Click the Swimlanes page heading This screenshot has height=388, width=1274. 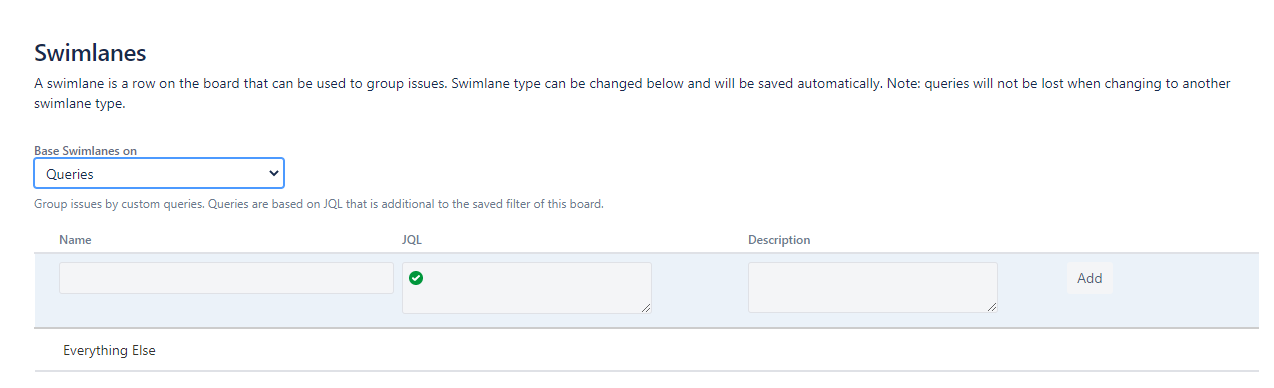[90, 52]
